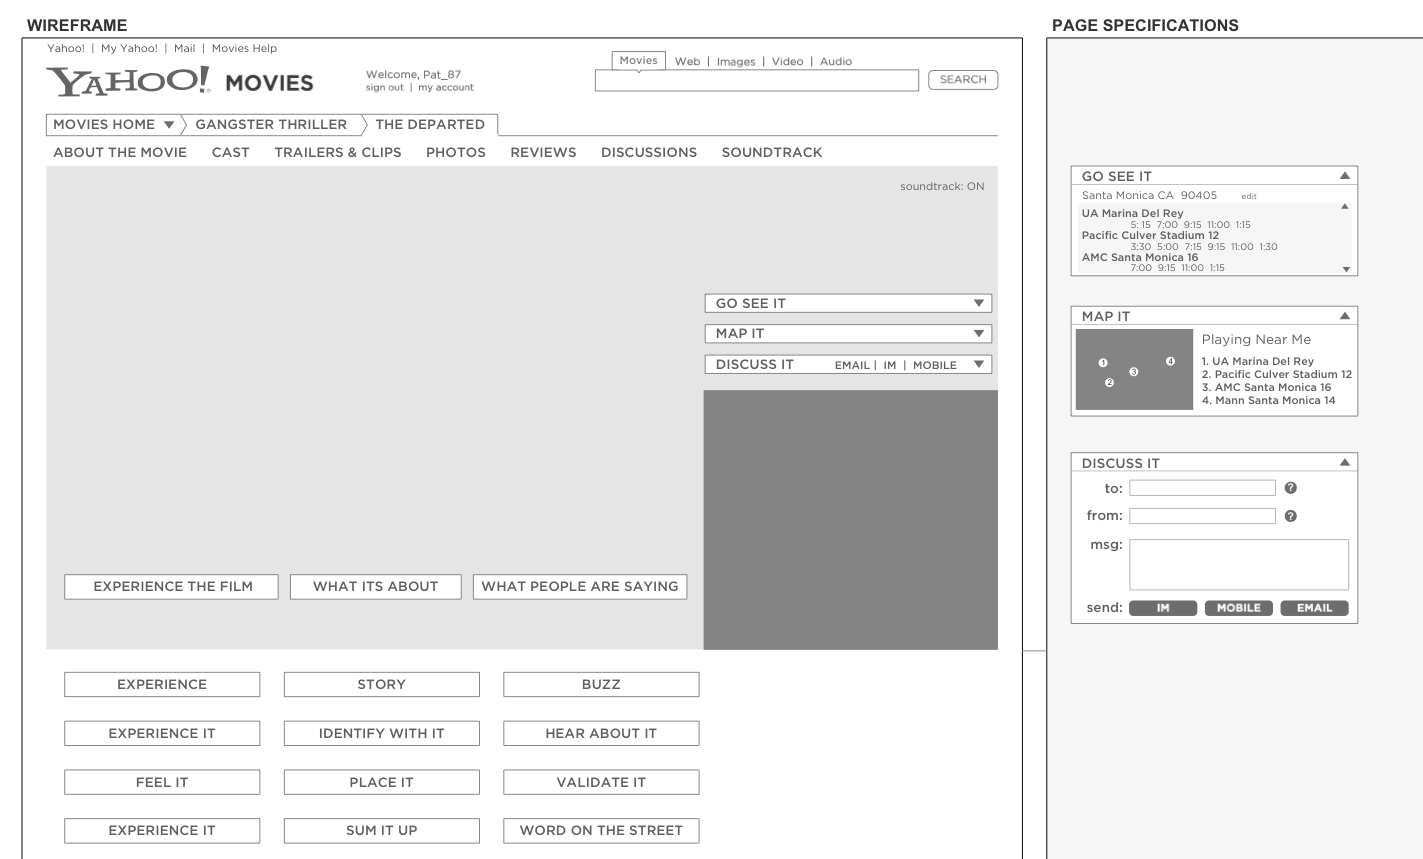1423x859 pixels.
Task: Switch search to the Images tab
Action: [736, 62]
